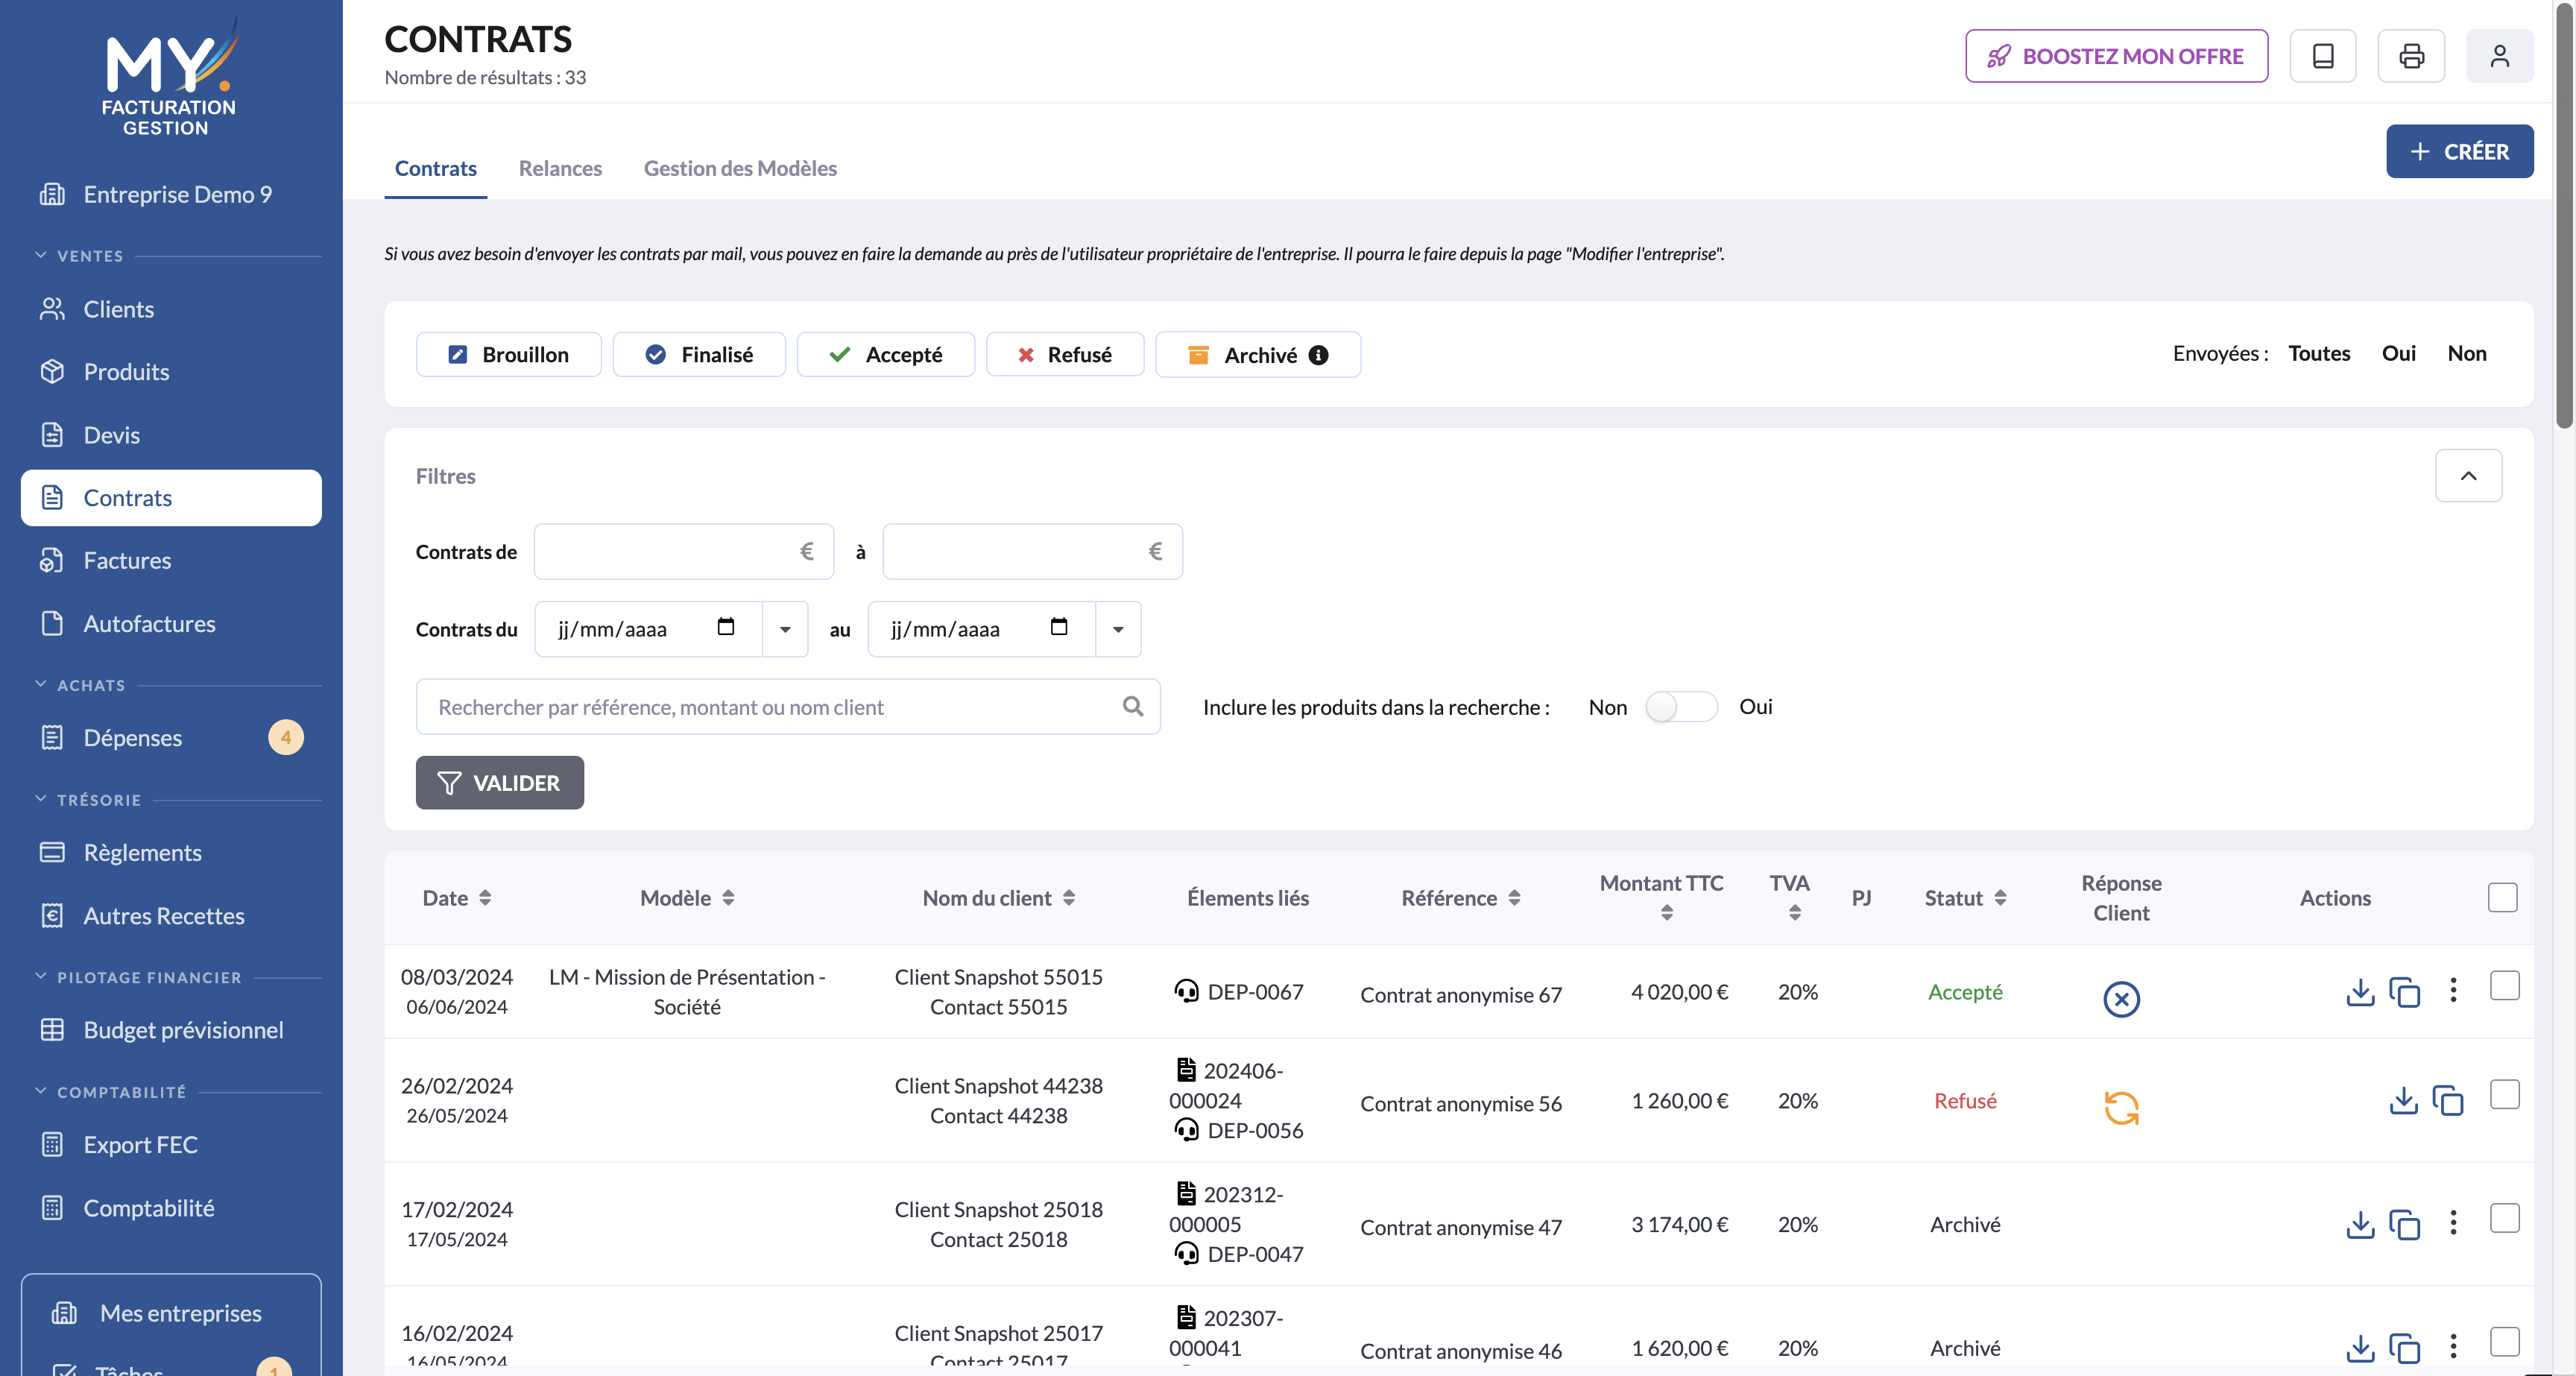This screenshot has width=2576, height=1376.
Task: Sort table by Date column
Action: coord(457,897)
